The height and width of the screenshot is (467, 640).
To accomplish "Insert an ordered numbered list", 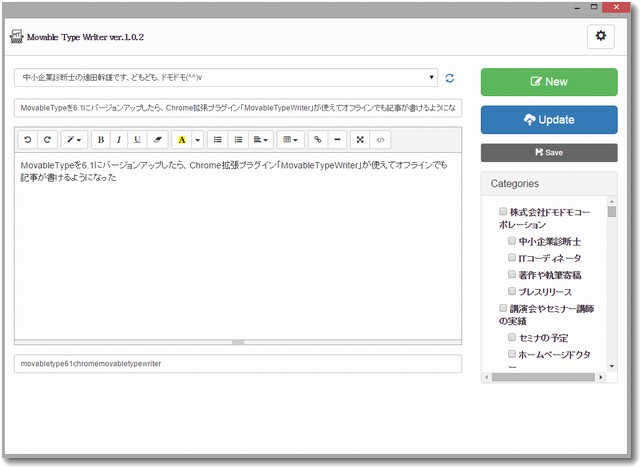I will [238, 140].
